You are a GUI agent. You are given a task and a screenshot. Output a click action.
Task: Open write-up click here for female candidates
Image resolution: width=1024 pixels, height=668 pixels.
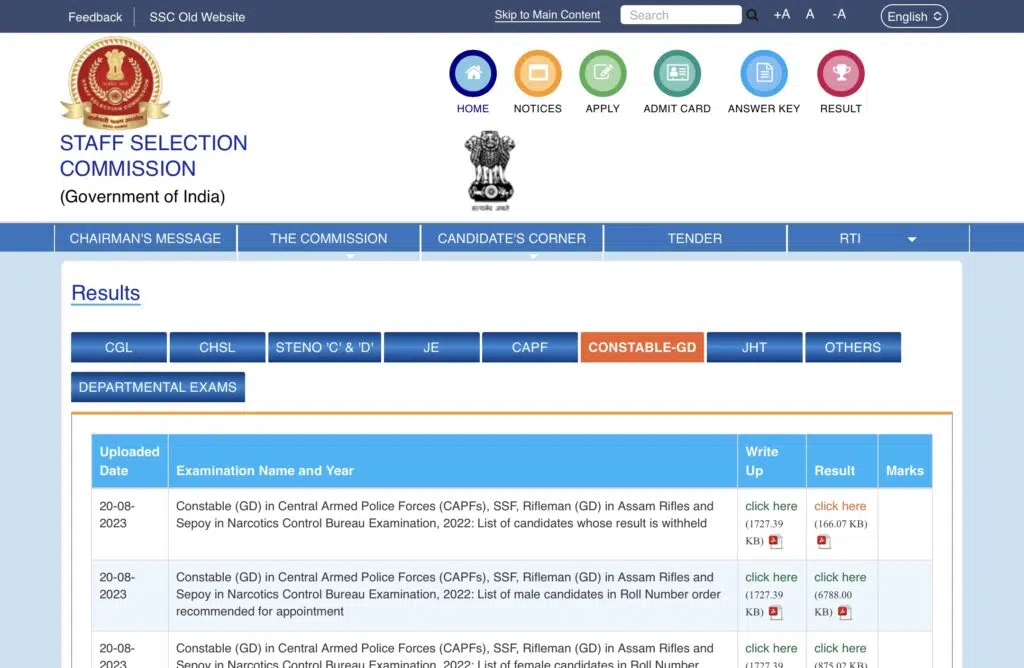pyautogui.click(x=771, y=648)
